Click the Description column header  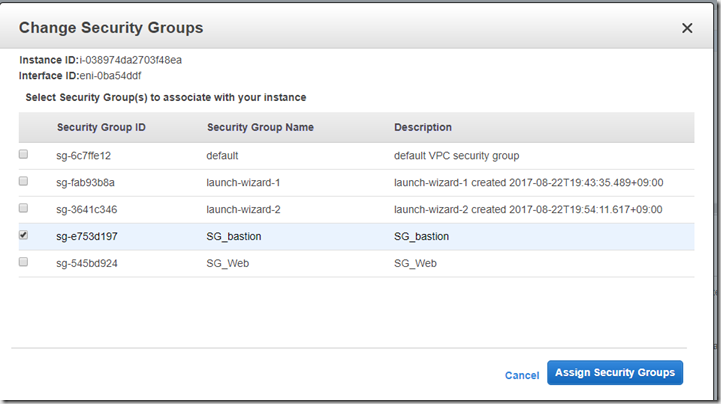click(x=423, y=128)
